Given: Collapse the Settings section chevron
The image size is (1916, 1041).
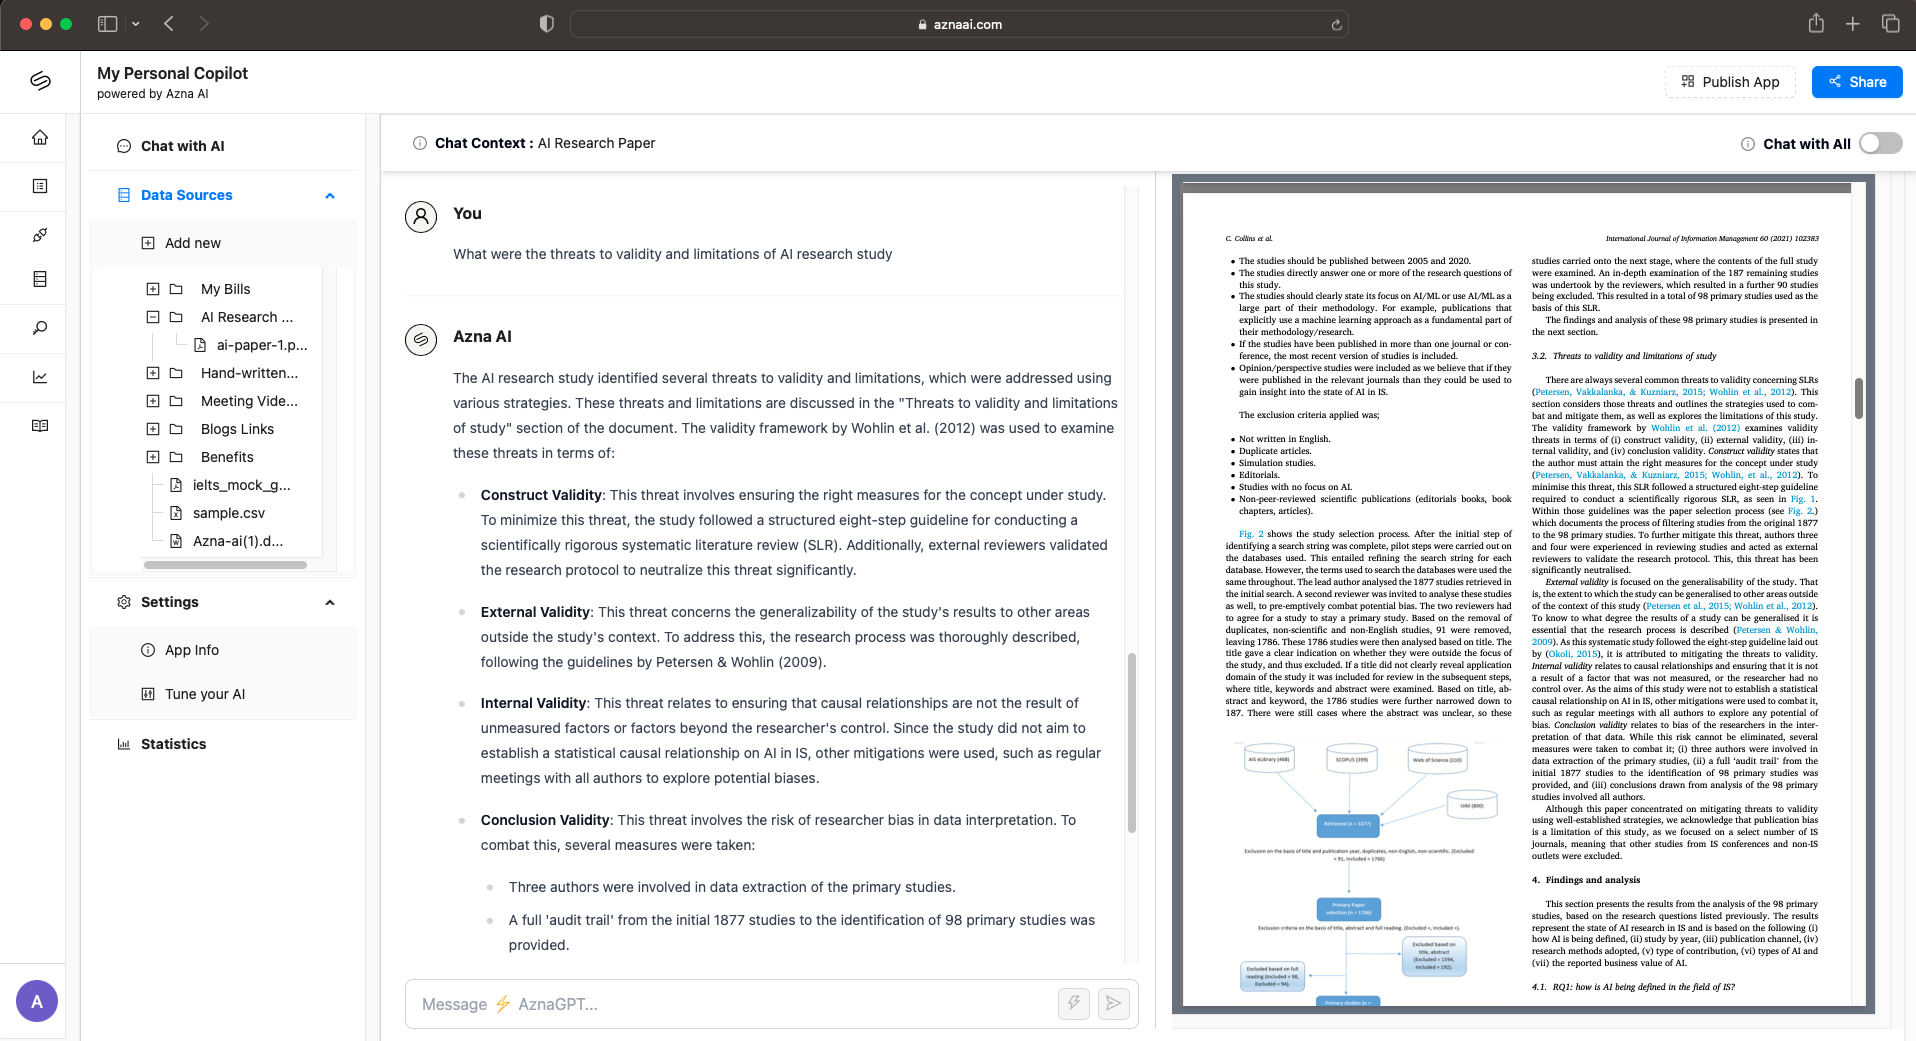Looking at the screenshot, I should 330,603.
